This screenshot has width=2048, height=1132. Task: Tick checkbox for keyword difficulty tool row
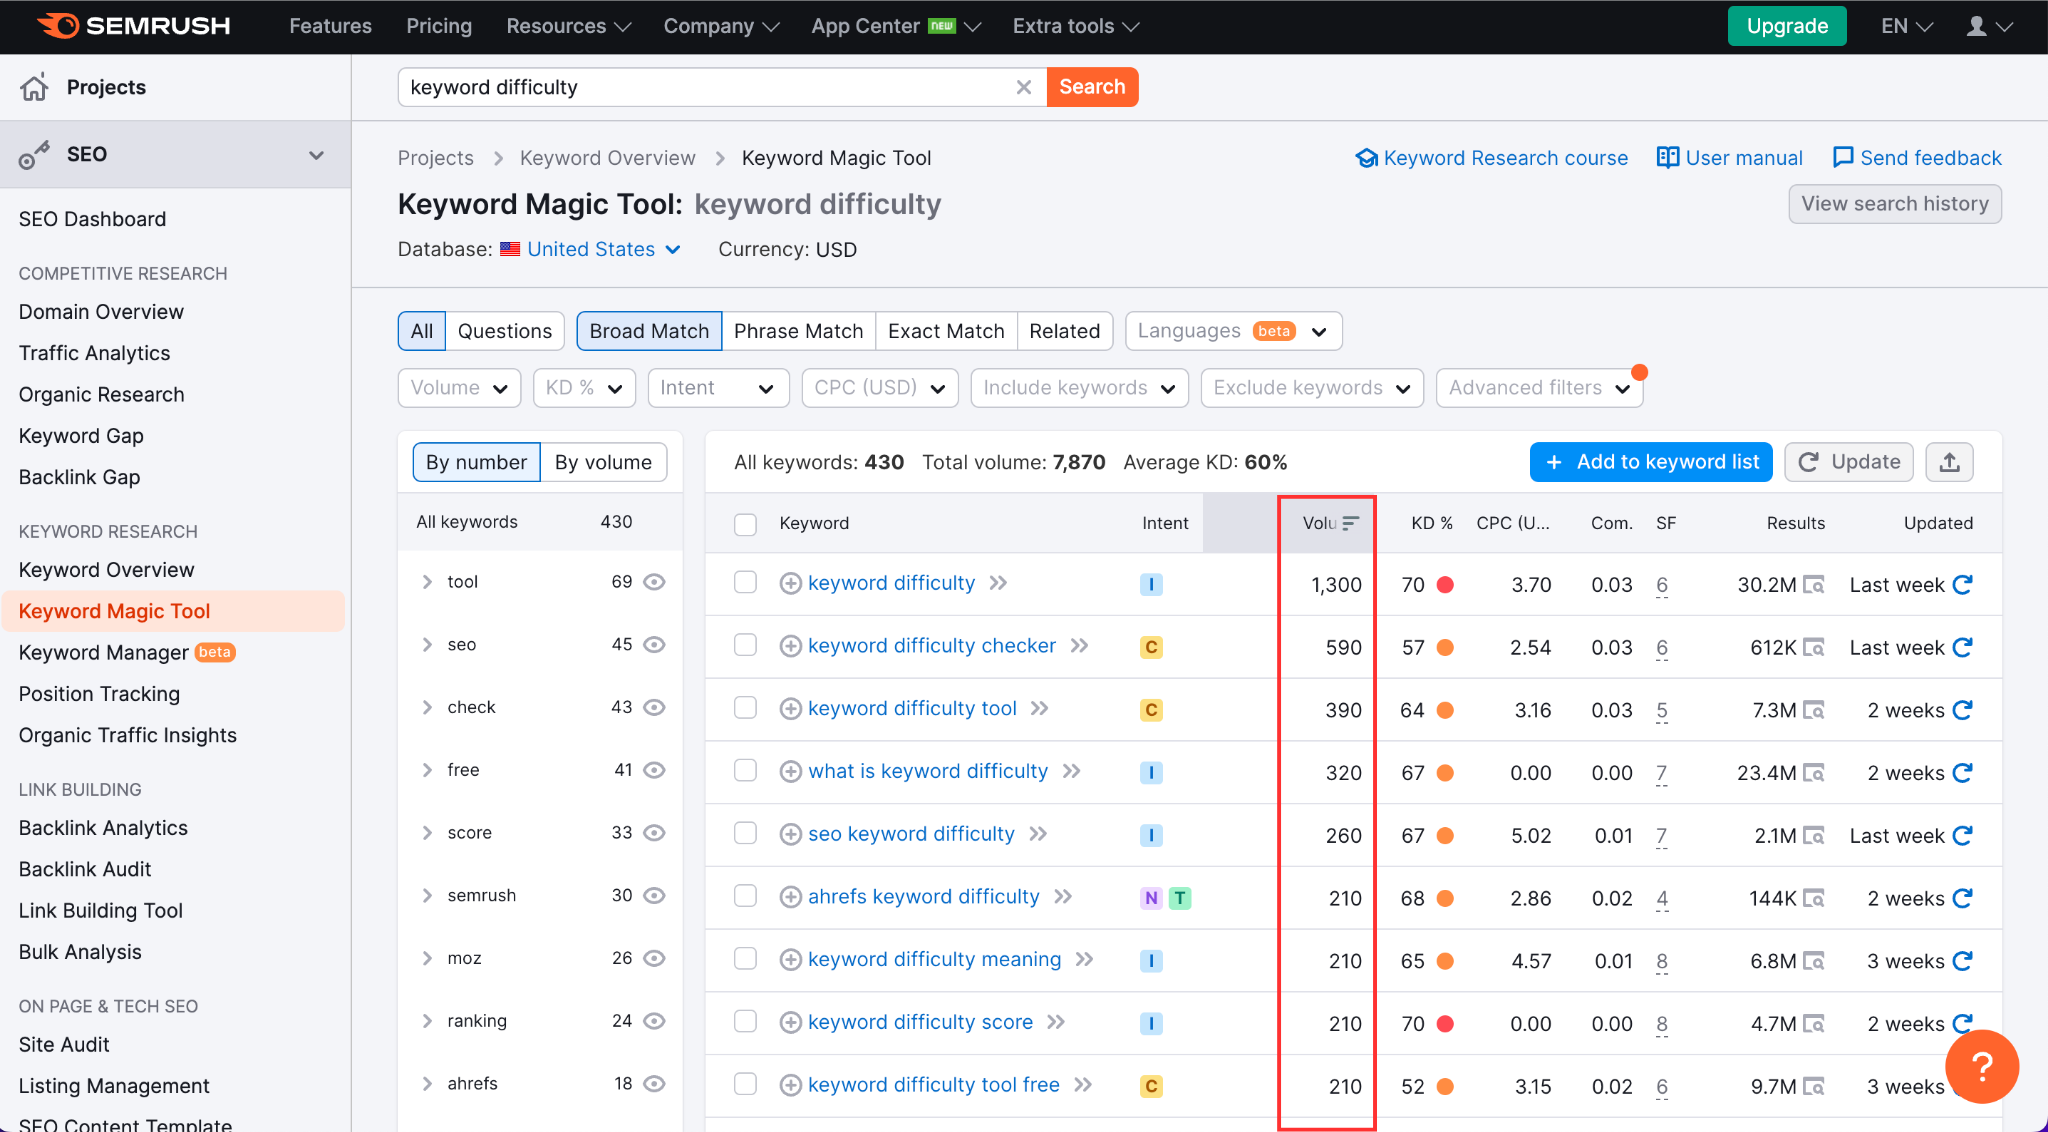(745, 708)
